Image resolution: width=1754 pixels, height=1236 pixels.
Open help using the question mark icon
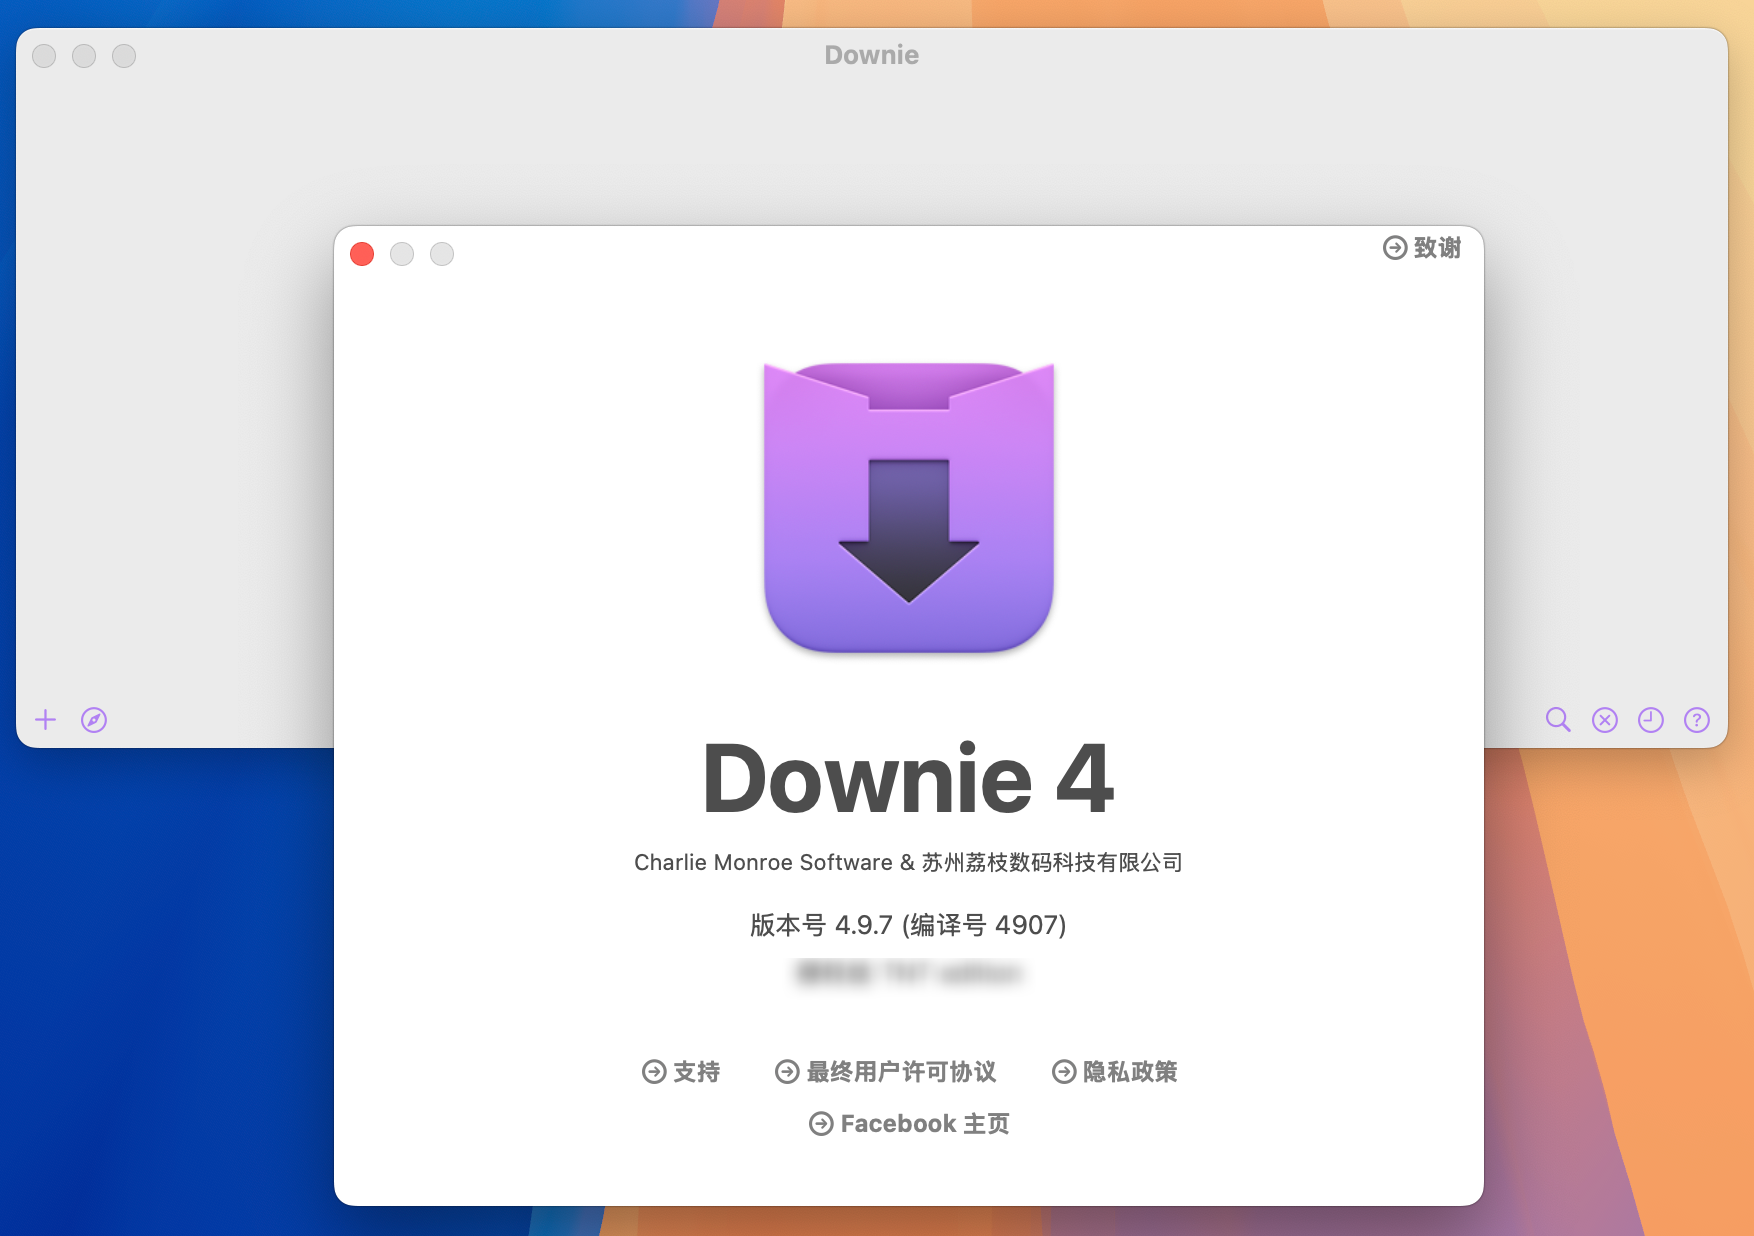pyautogui.click(x=1695, y=719)
